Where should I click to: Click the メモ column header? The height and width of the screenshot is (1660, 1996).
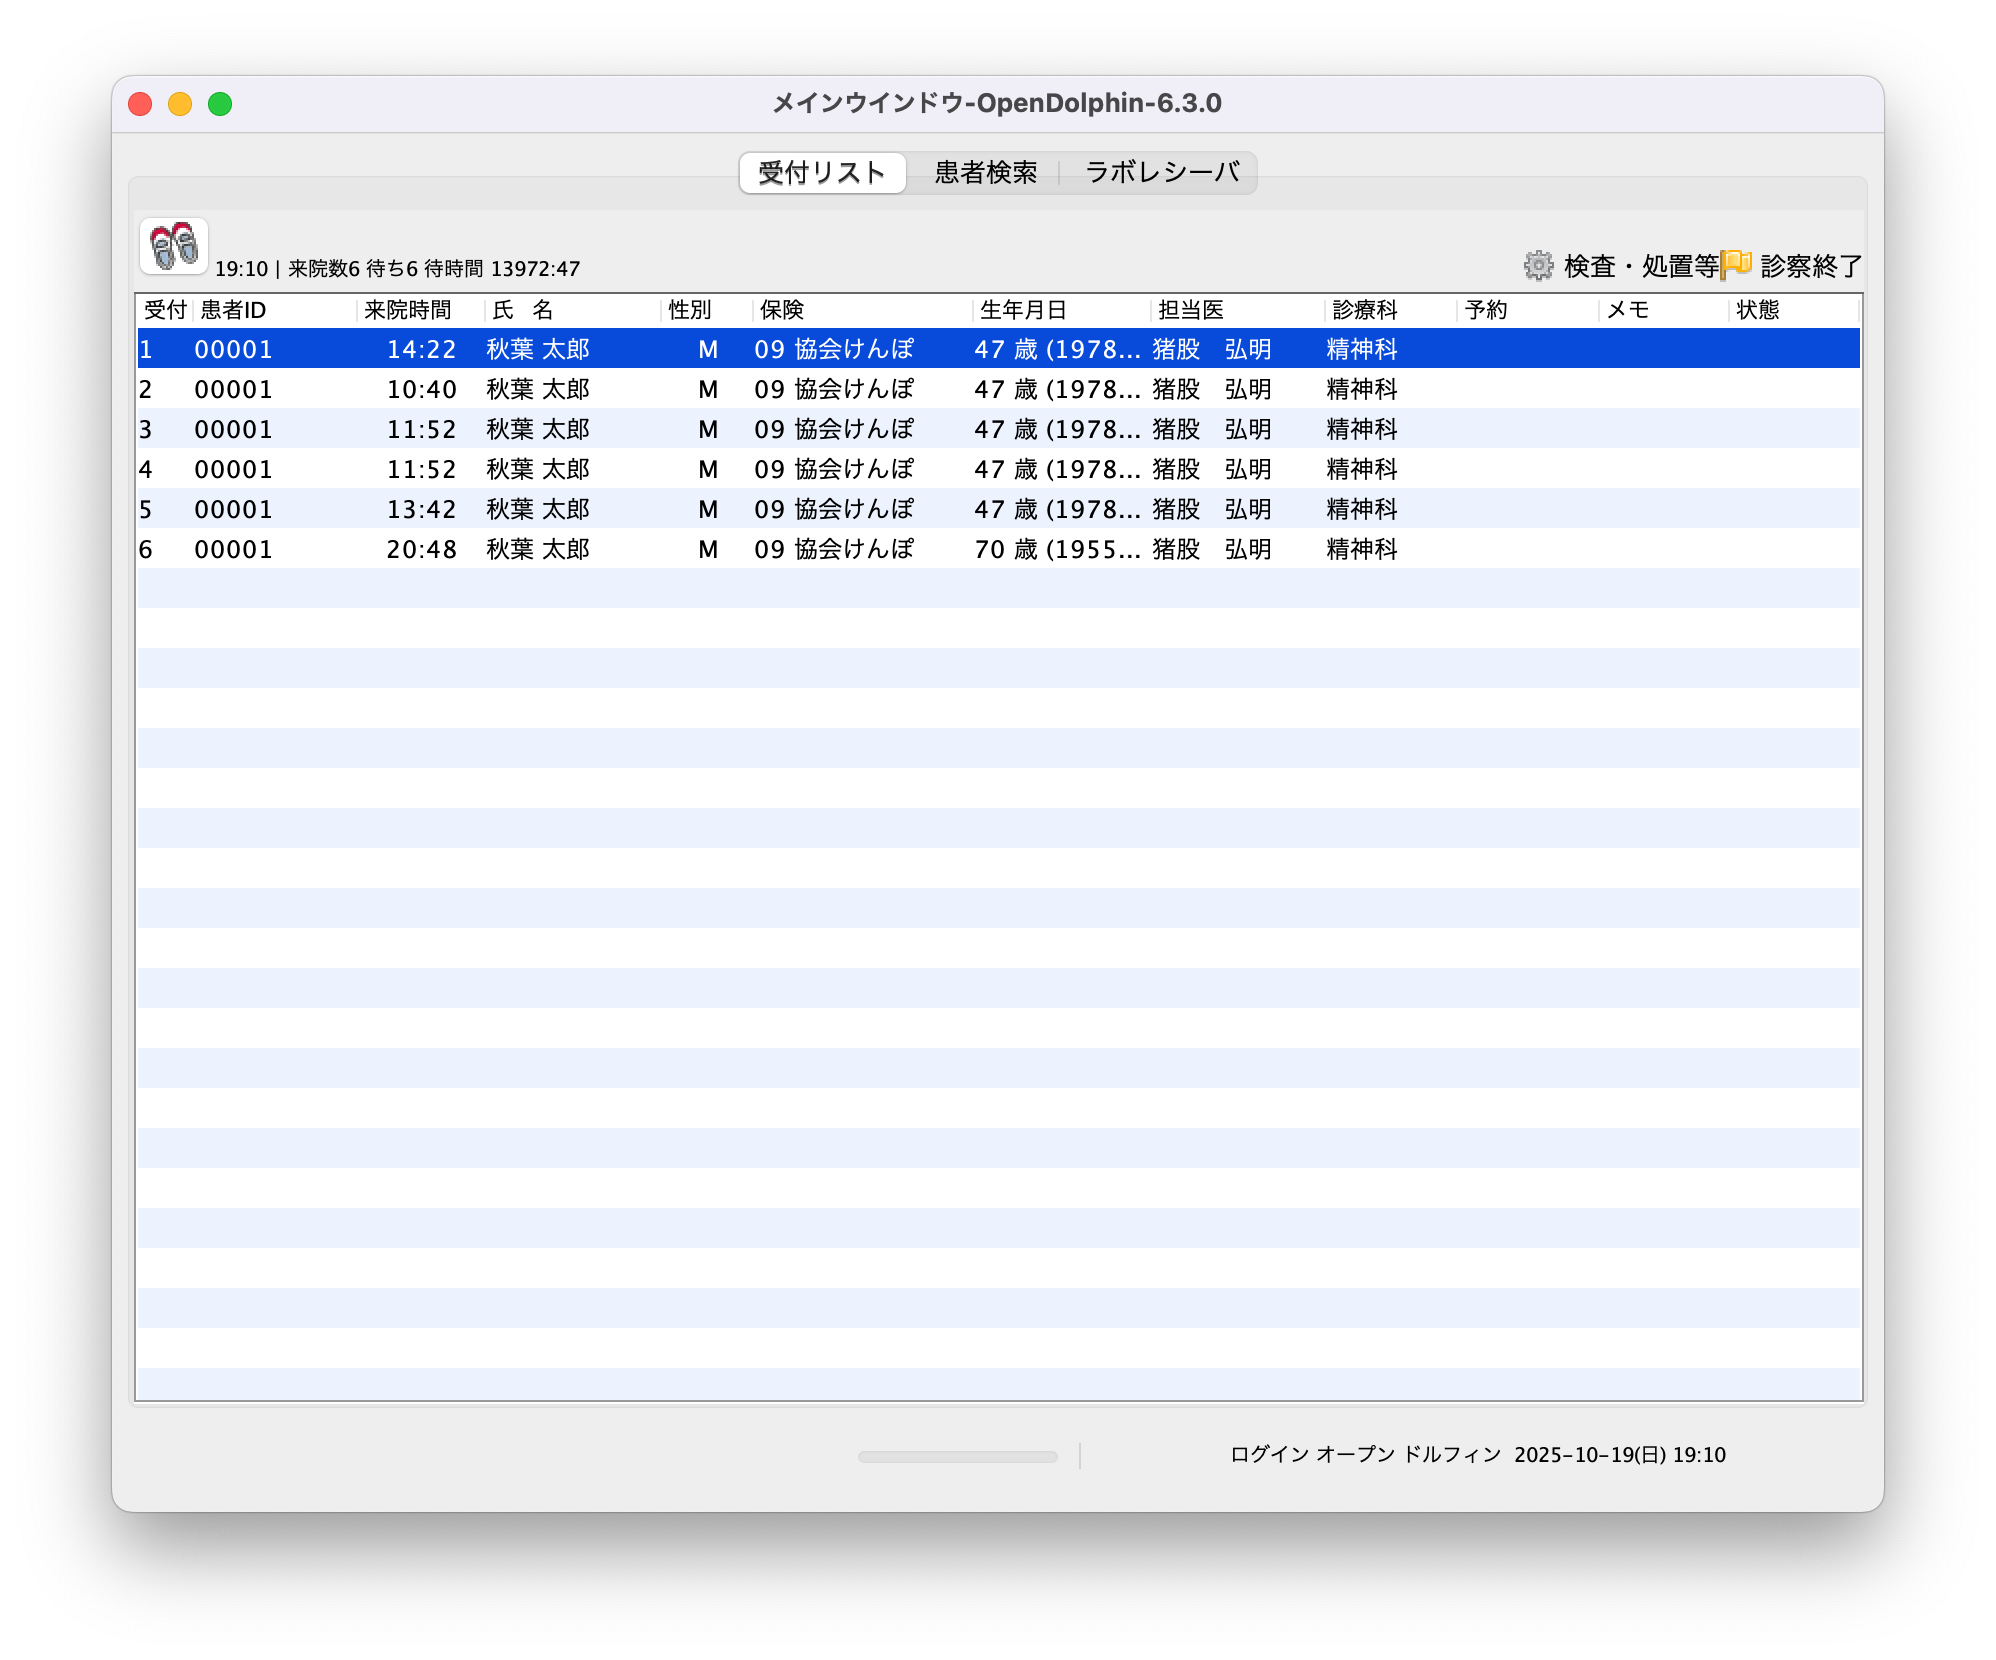(x=1627, y=310)
